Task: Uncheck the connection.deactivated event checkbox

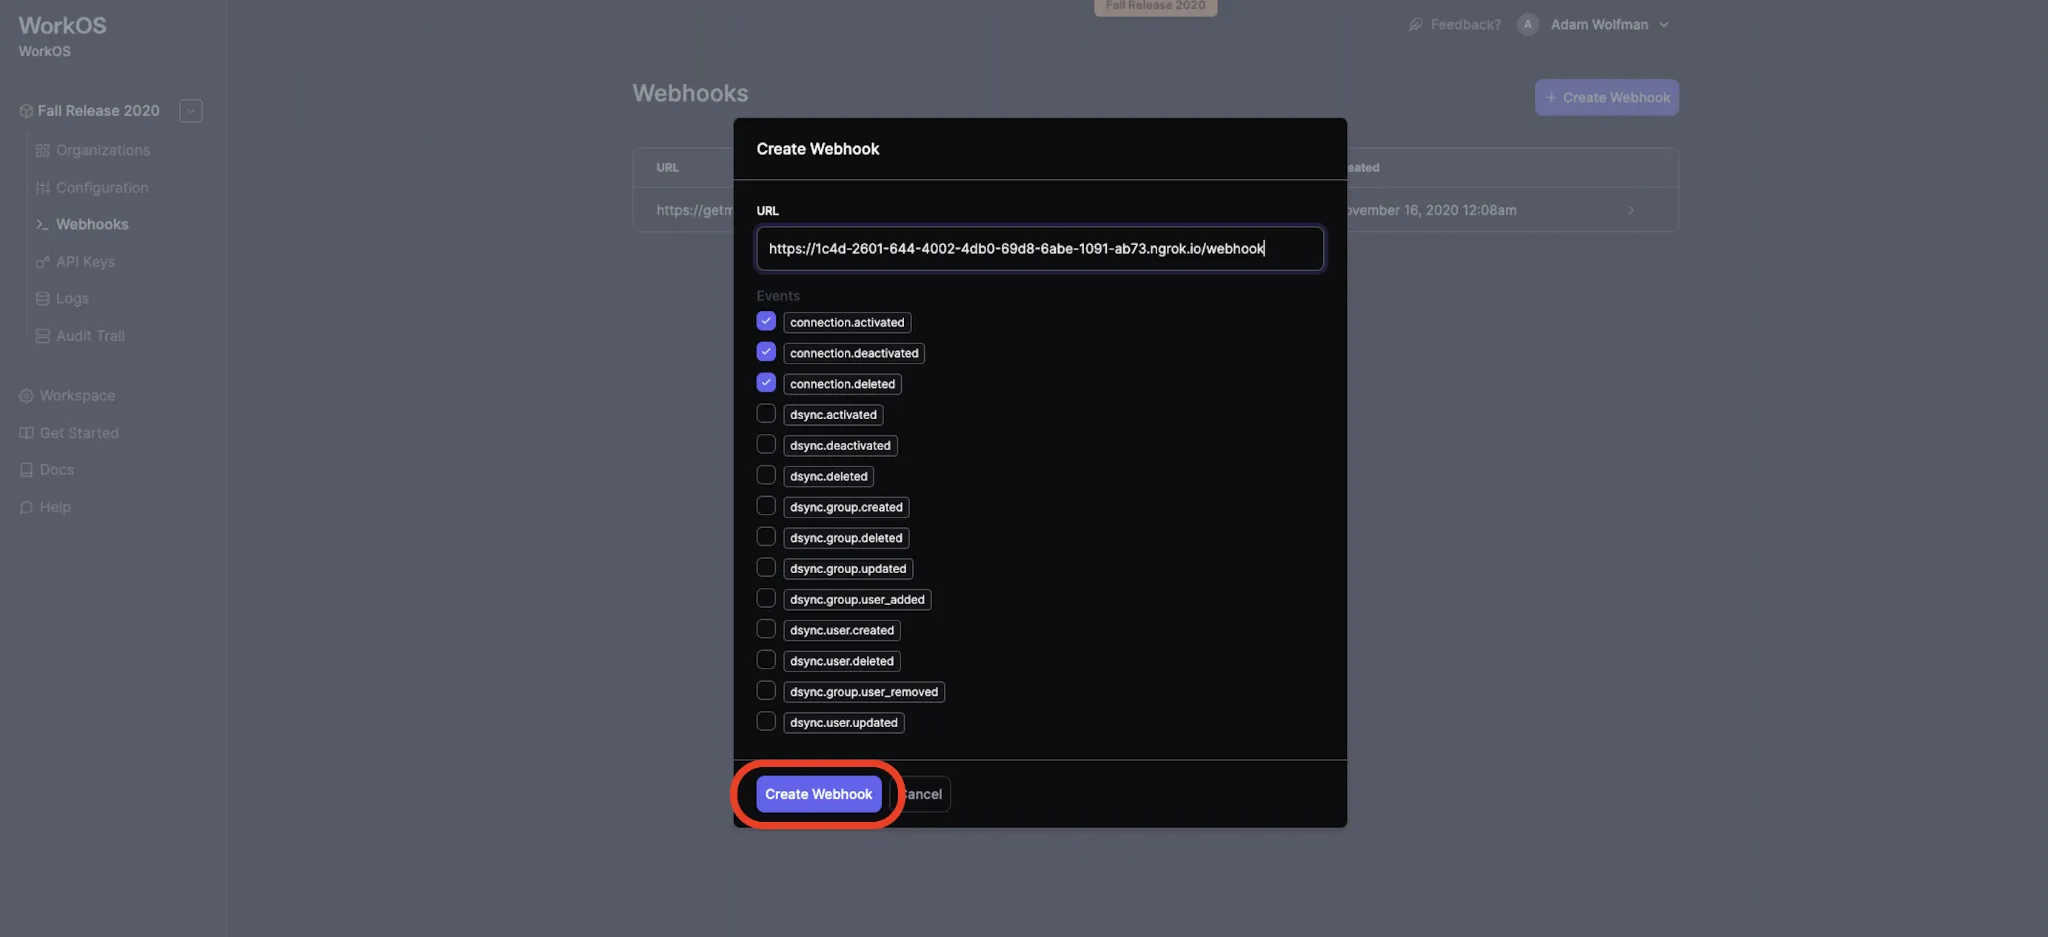Action: tap(766, 352)
